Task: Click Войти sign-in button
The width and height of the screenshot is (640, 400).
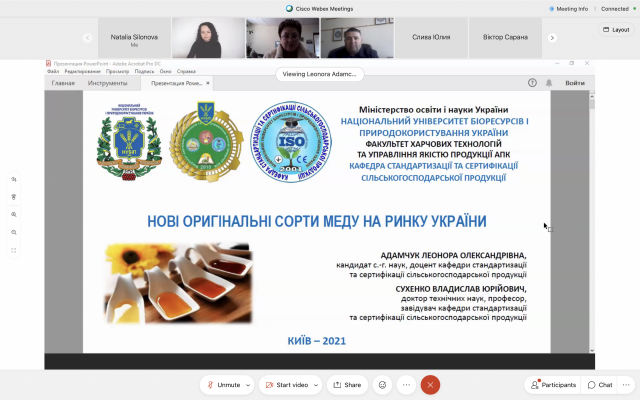Action: pyautogui.click(x=575, y=83)
